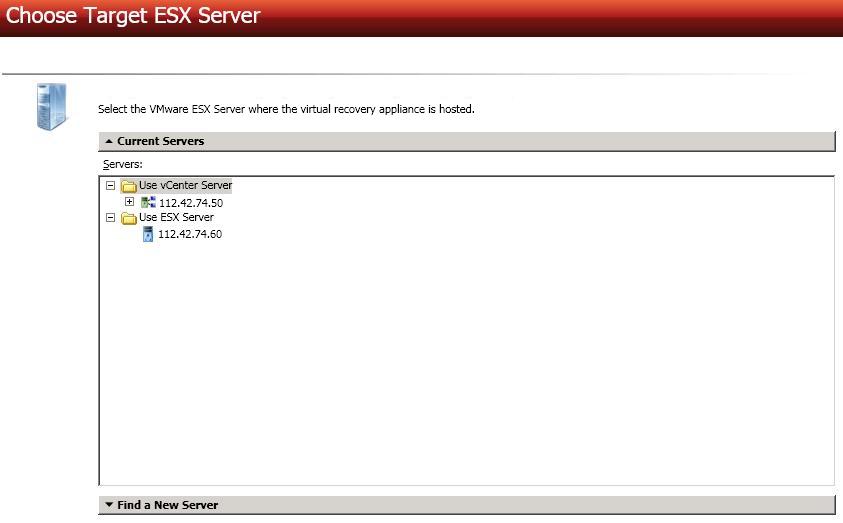
Task: Click the ESX host icon beside 112.42.74.60
Action: (x=148, y=235)
